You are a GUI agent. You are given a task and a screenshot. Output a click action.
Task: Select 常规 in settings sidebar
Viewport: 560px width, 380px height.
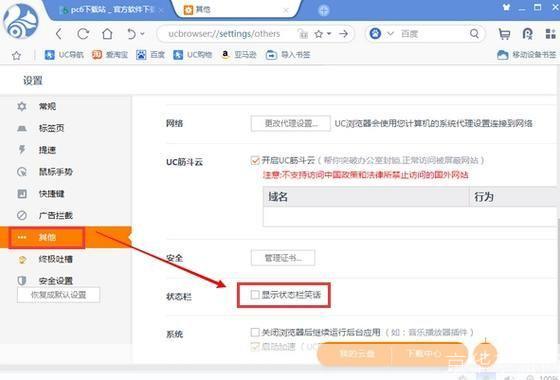(x=66, y=106)
